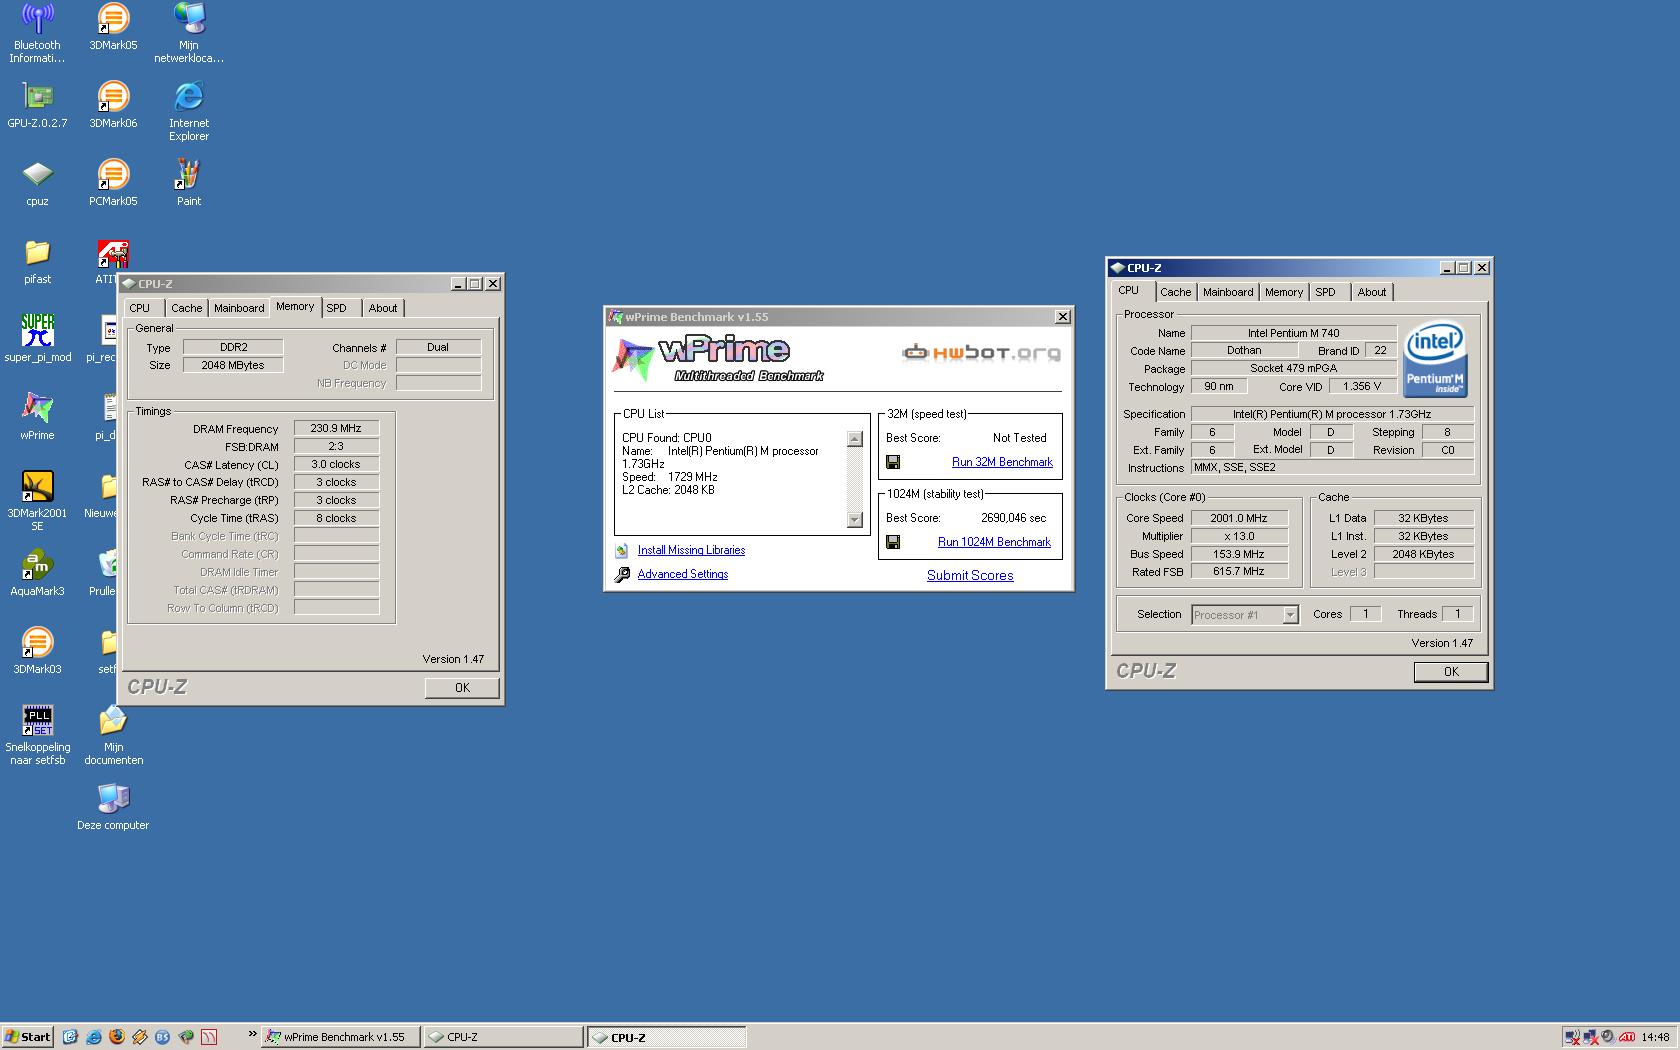Launch Paint from the desktop
The height and width of the screenshot is (1050, 1680).
coord(188,183)
